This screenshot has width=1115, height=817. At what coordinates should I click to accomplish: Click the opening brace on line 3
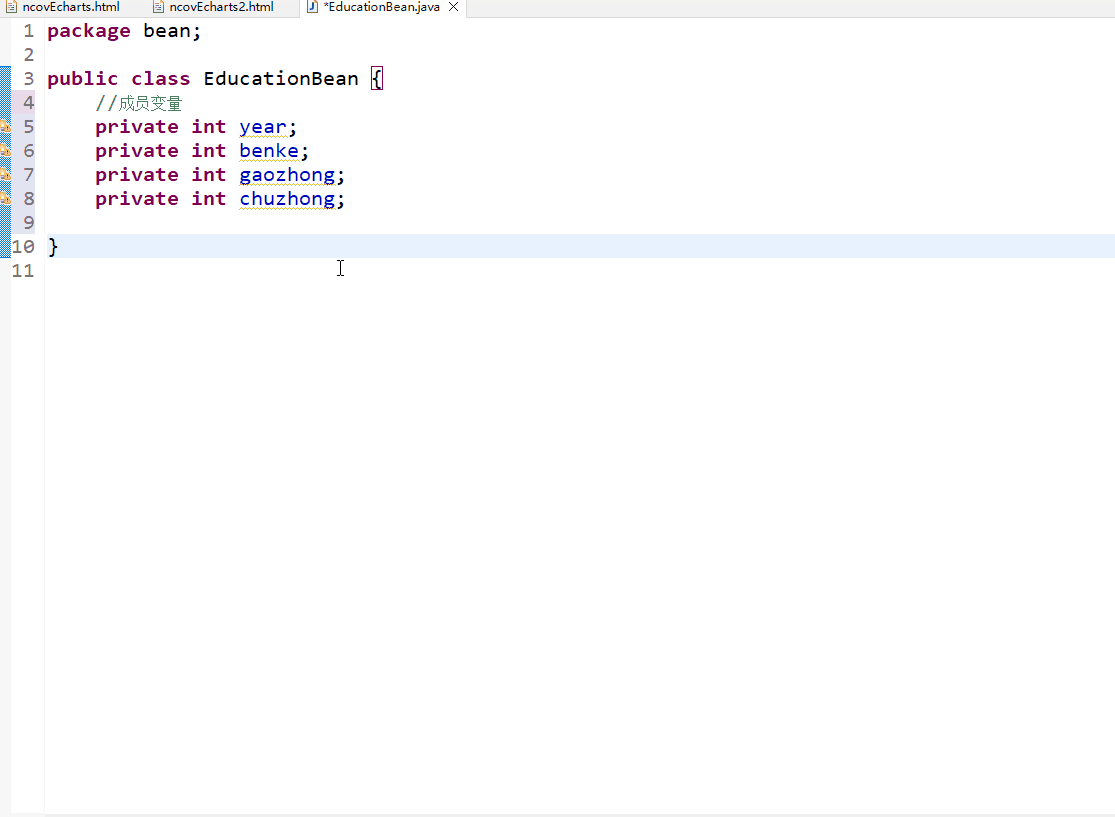pos(377,78)
